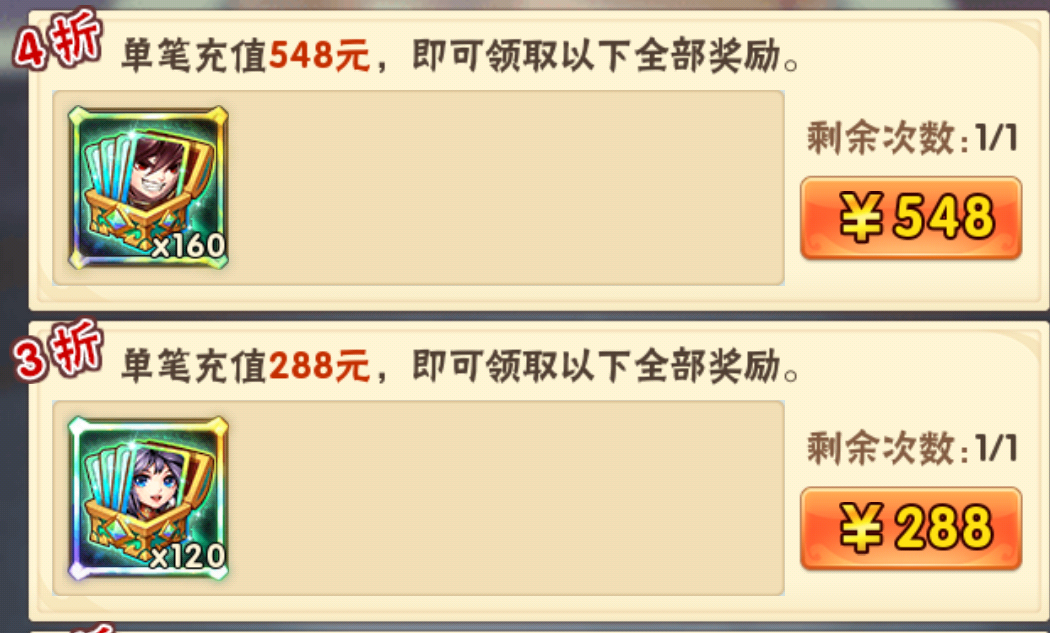Select the 288元 offer description text
The image size is (1050, 633).
tap(460, 366)
